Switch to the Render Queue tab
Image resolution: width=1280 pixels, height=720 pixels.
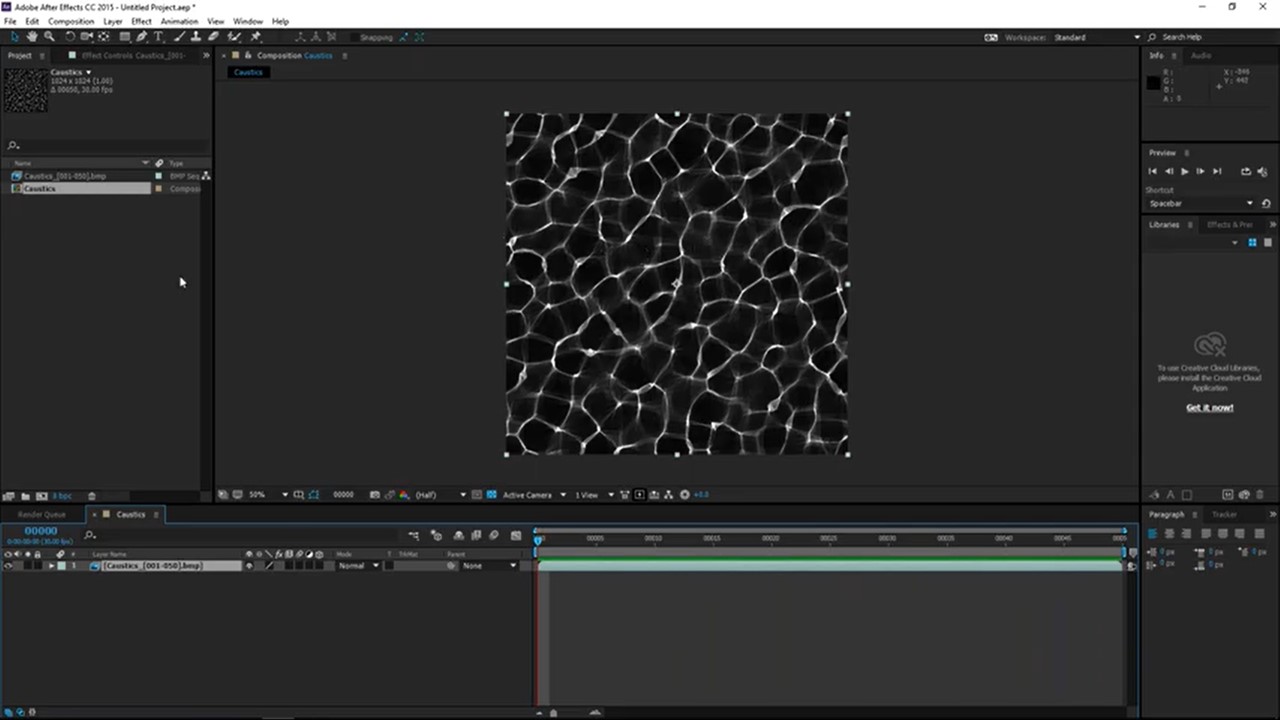point(40,514)
